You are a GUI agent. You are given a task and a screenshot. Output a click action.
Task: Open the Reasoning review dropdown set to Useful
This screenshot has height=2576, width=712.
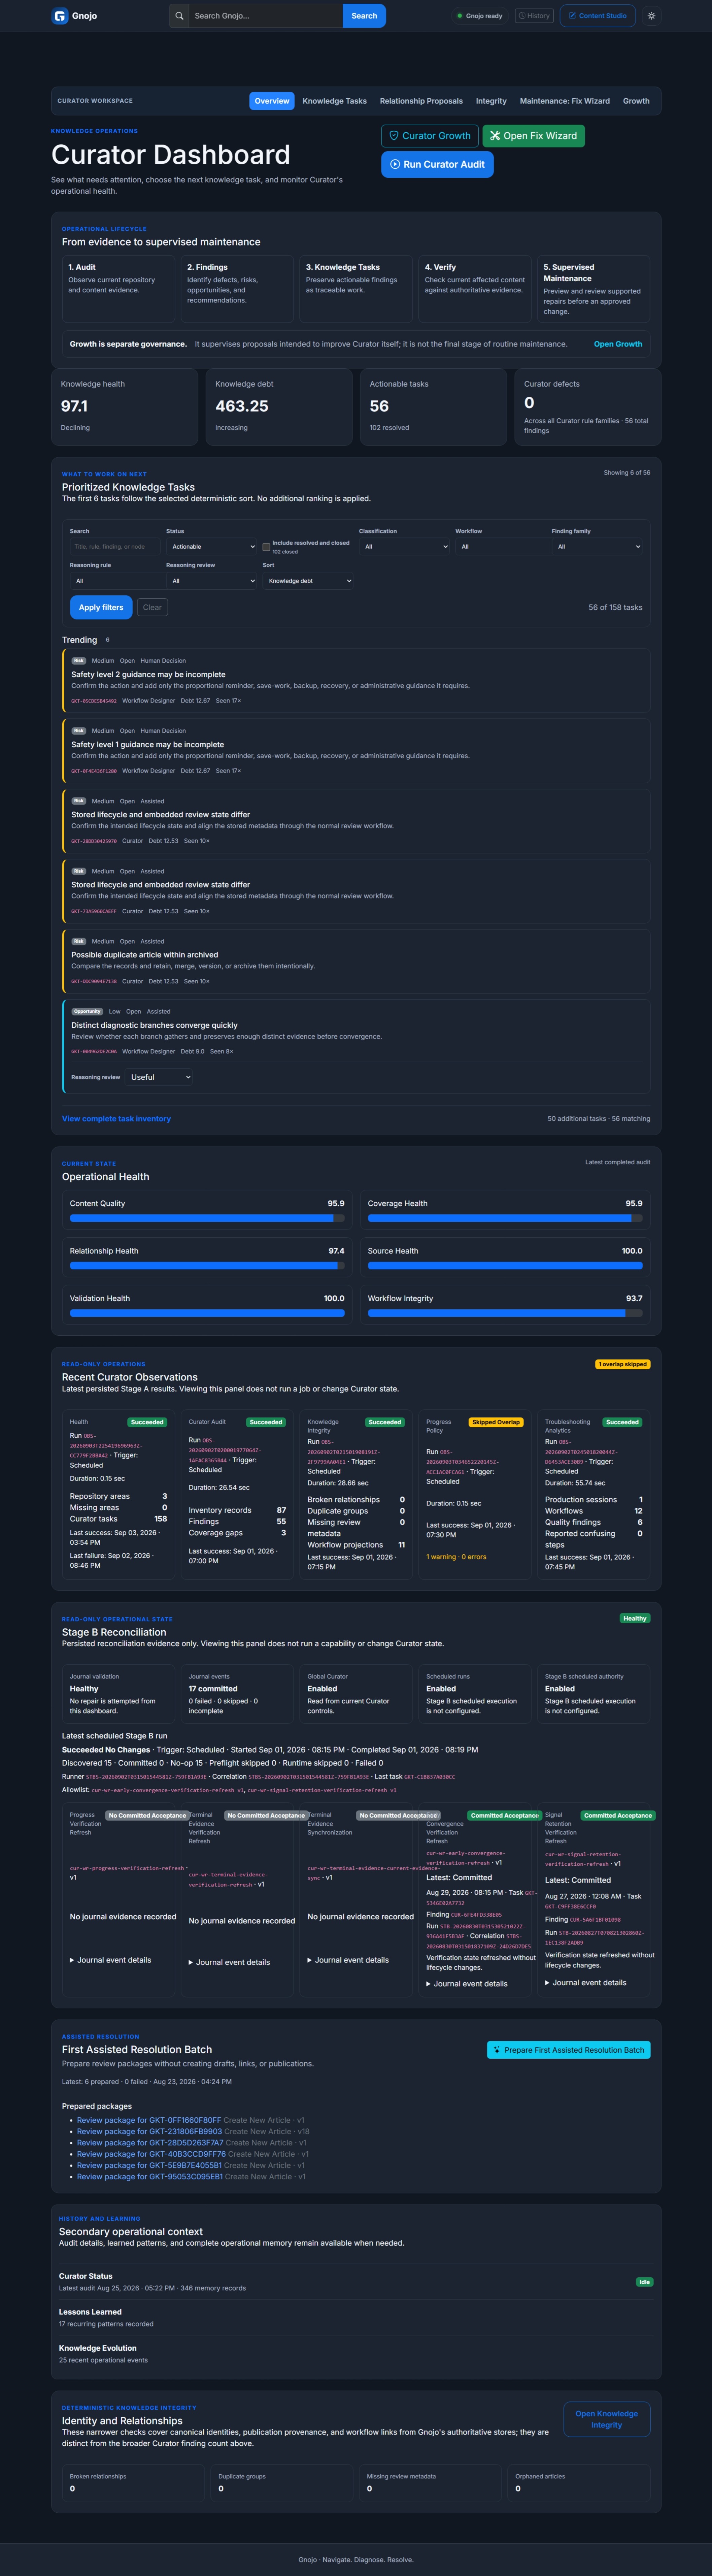[159, 1077]
